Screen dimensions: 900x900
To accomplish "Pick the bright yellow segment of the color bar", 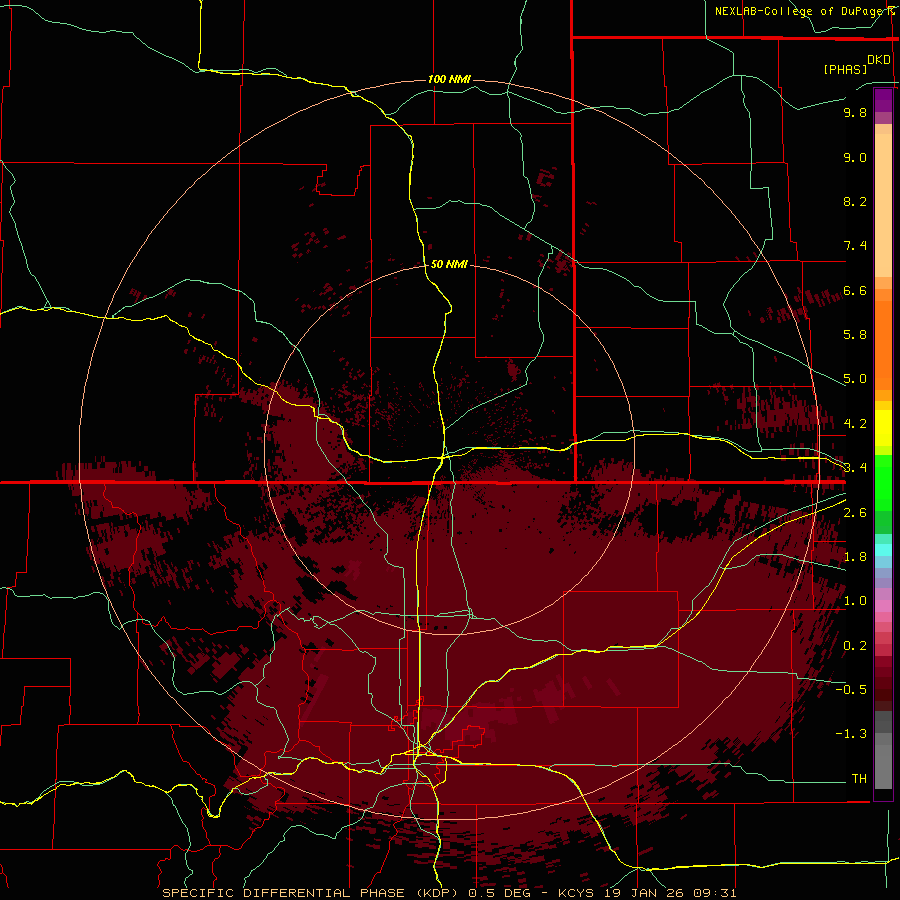I will 883,428.
